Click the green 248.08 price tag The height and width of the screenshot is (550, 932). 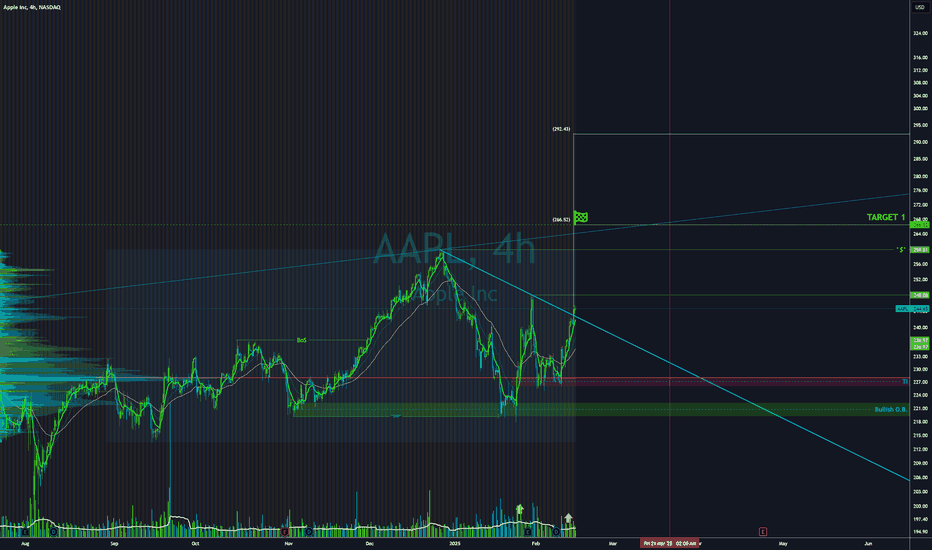[x=920, y=295]
